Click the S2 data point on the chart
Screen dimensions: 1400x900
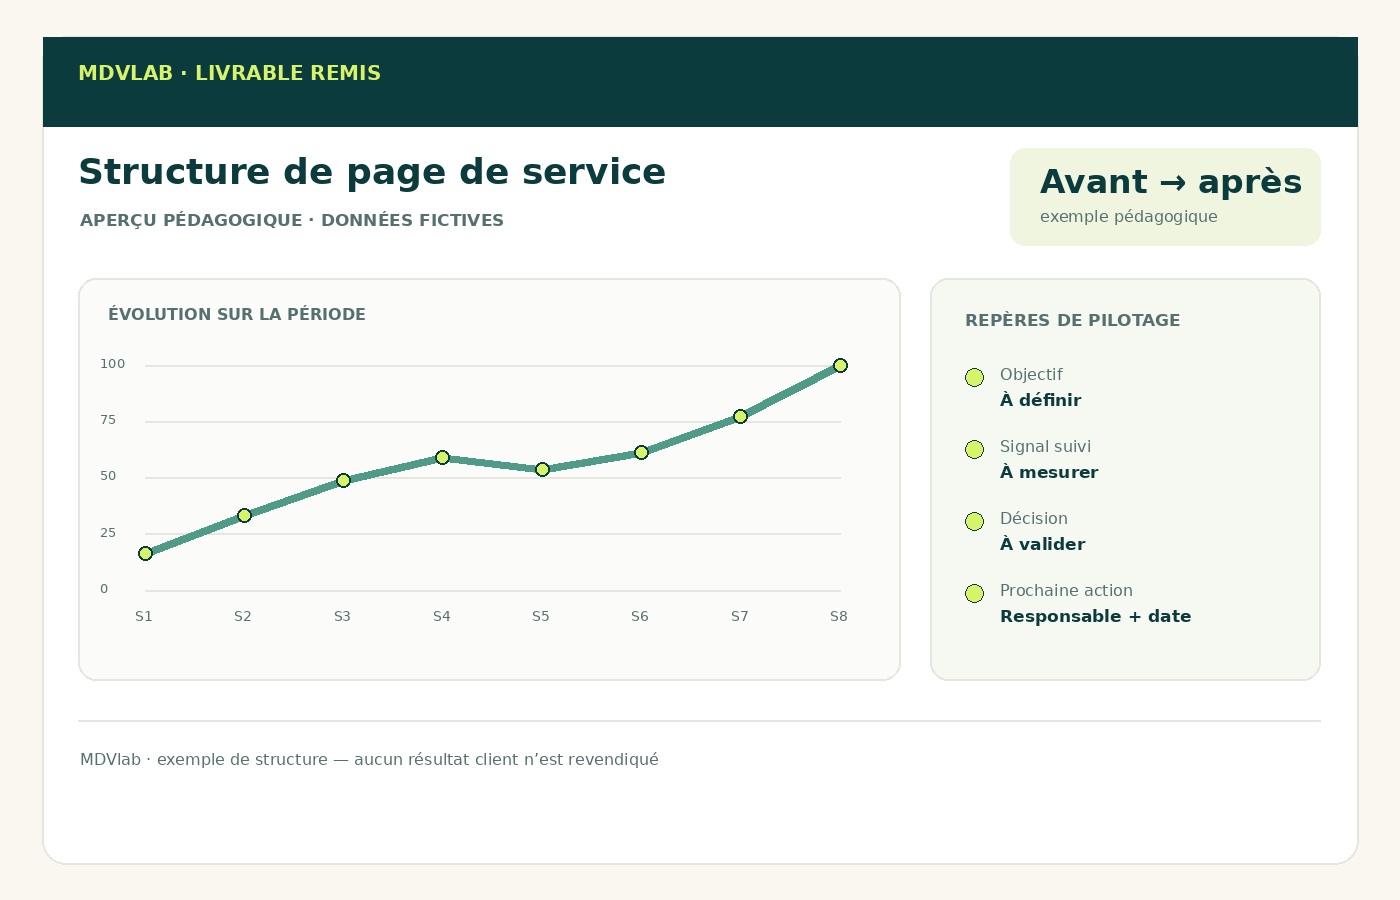click(244, 515)
